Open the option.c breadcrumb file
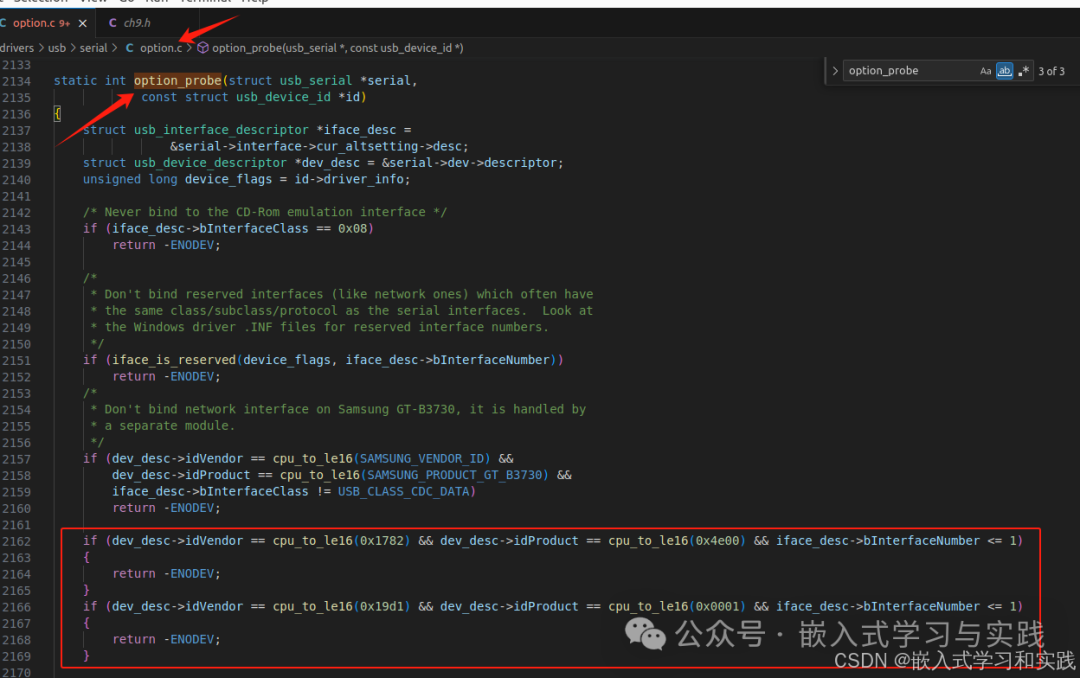 click(x=160, y=48)
